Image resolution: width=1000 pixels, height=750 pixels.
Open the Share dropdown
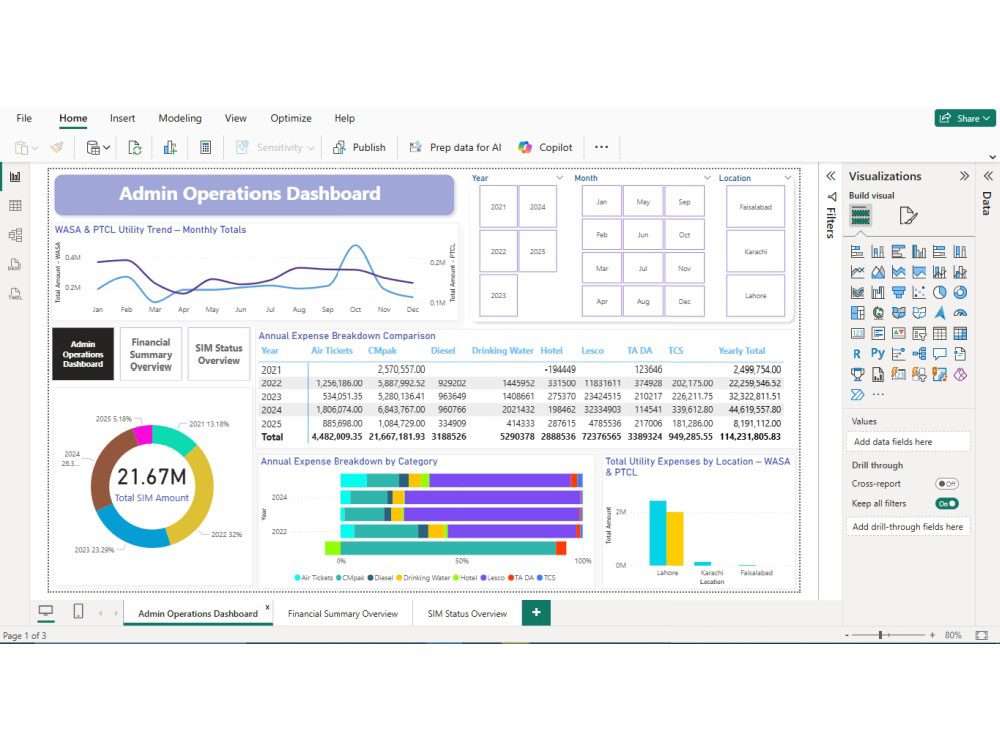[965, 118]
